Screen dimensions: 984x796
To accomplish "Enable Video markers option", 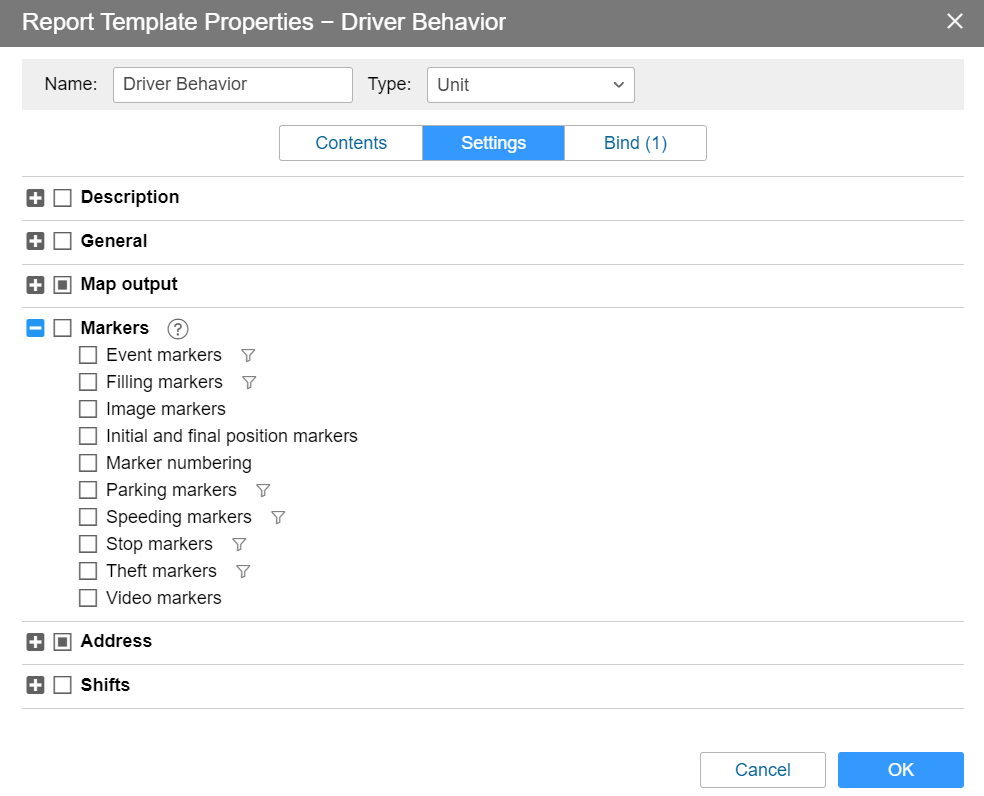I will 88,598.
